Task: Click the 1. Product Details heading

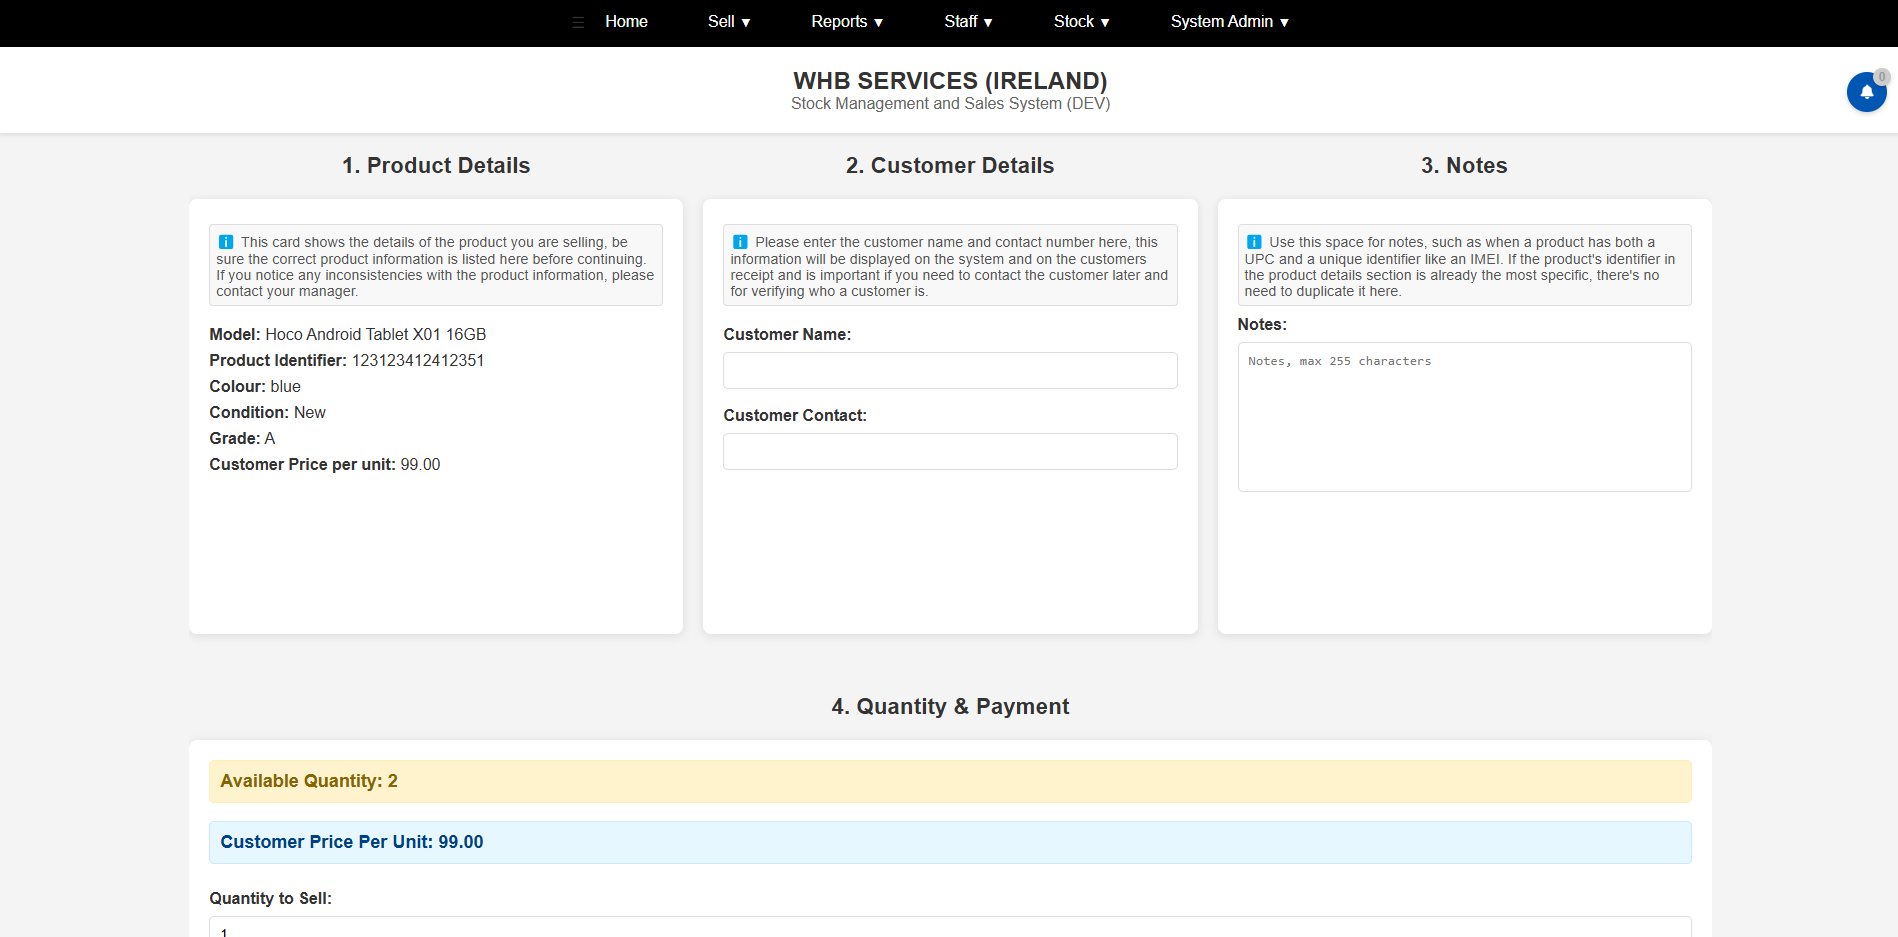Action: tap(436, 165)
